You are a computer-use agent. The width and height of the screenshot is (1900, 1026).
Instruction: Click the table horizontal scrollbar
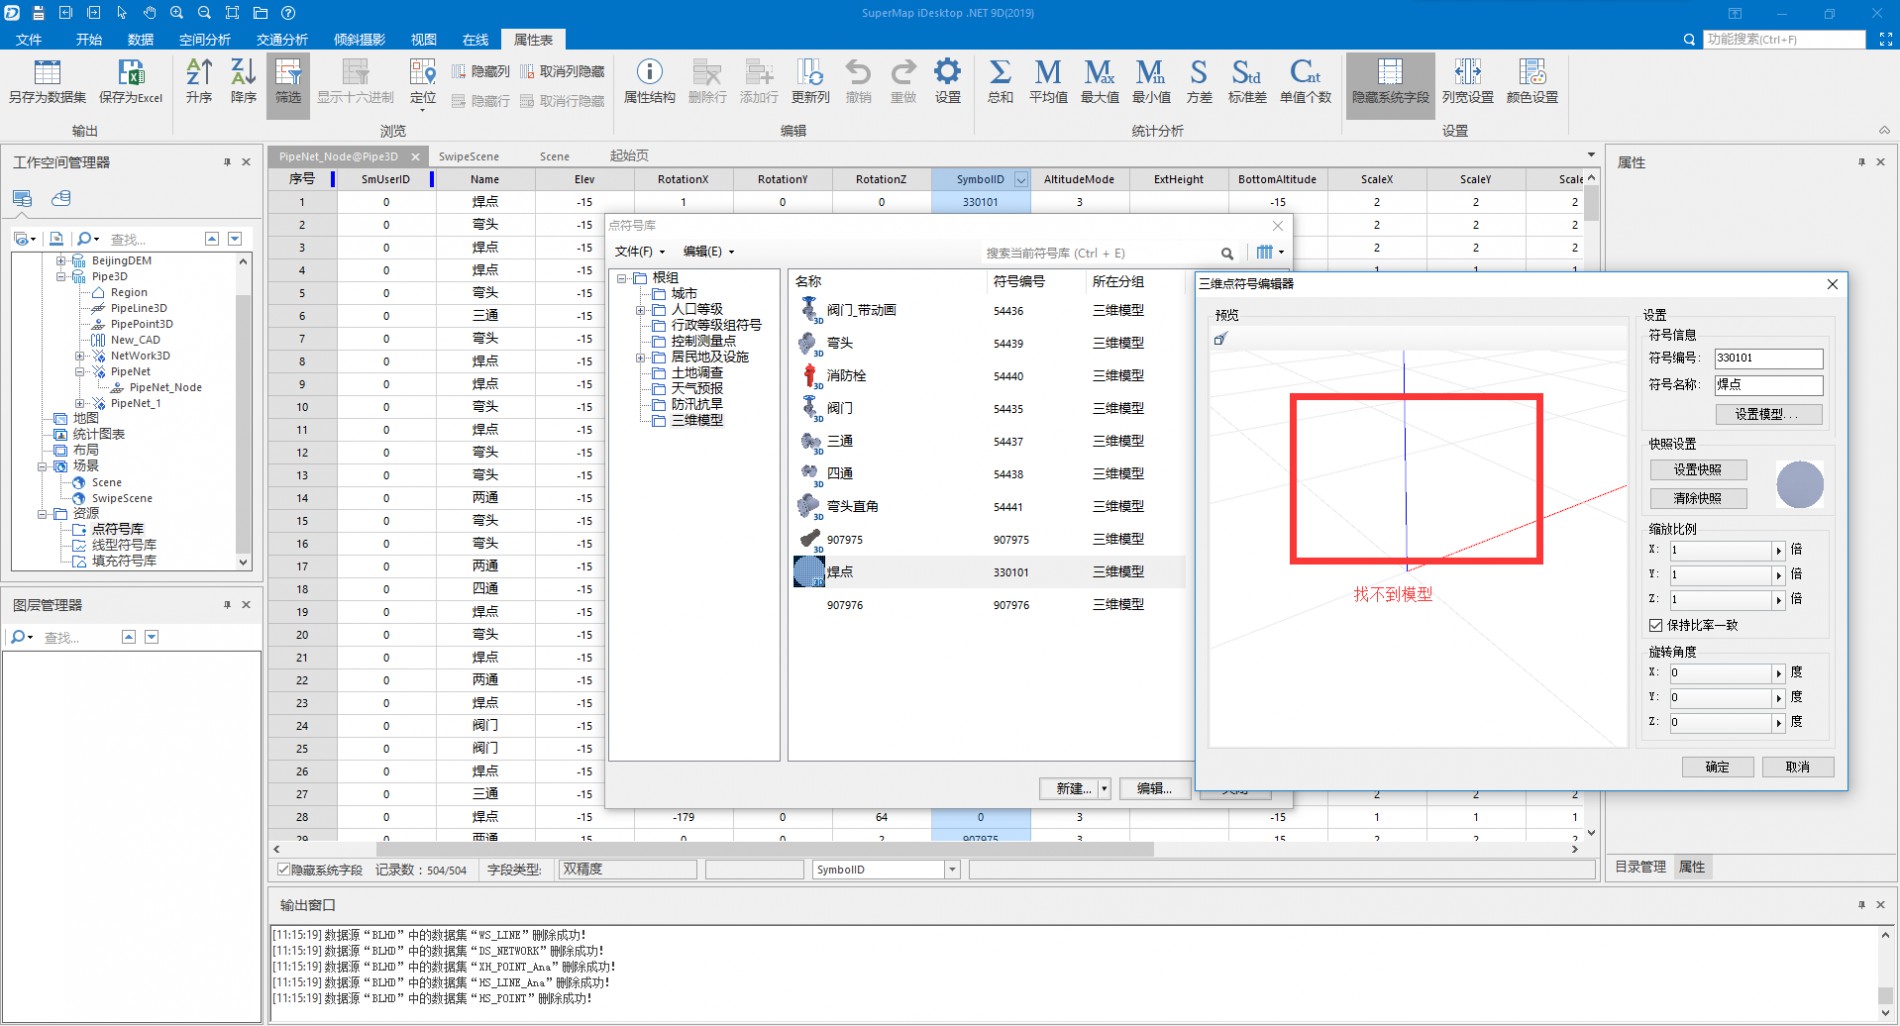point(764,850)
